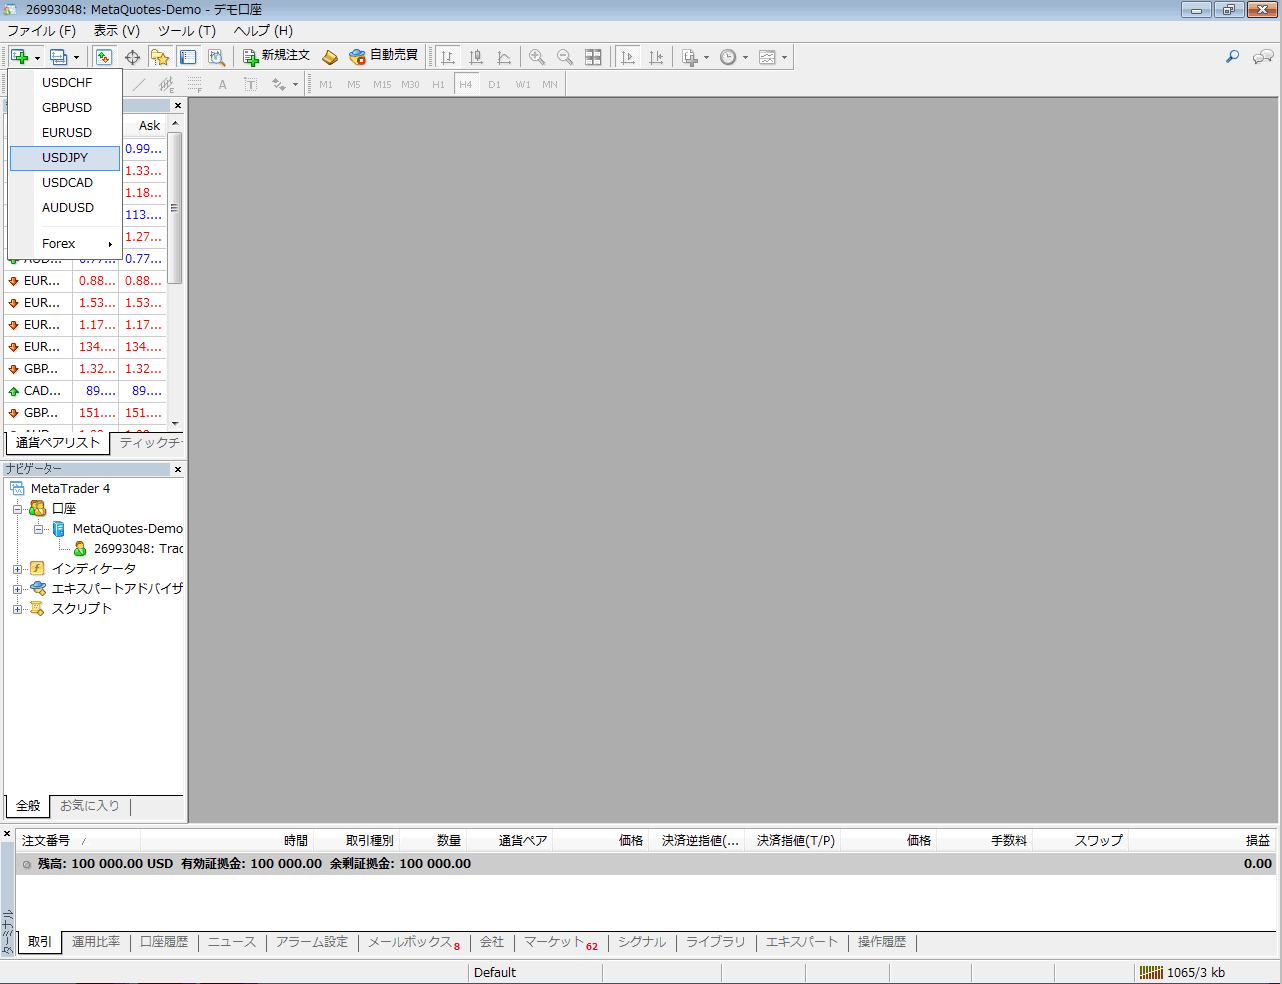This screenshot has width=1282, height=984.
Task: Switch to line chart display
Action: [504, 57]
